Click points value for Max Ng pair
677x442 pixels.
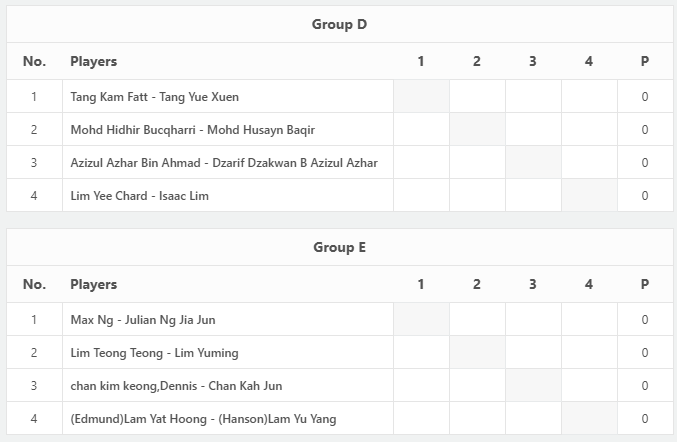[645, 320]
